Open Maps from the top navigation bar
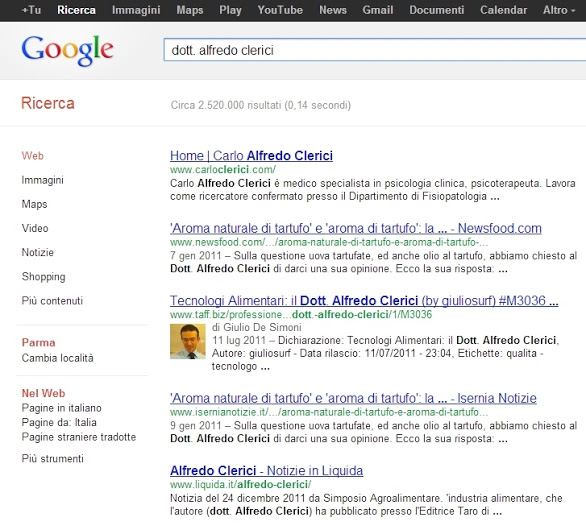 190,10
